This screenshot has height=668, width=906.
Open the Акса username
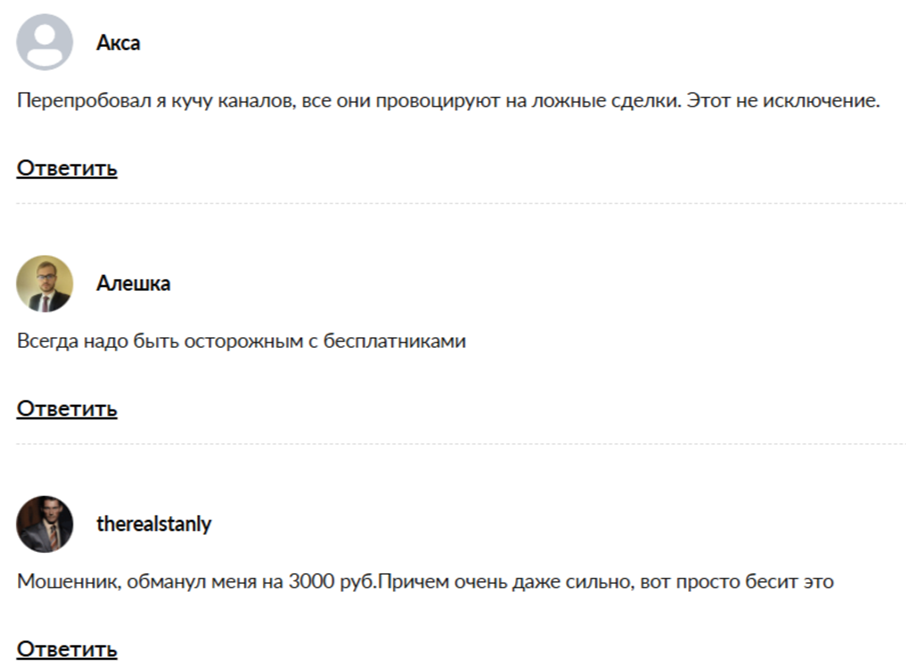click(x=118, y=43)
